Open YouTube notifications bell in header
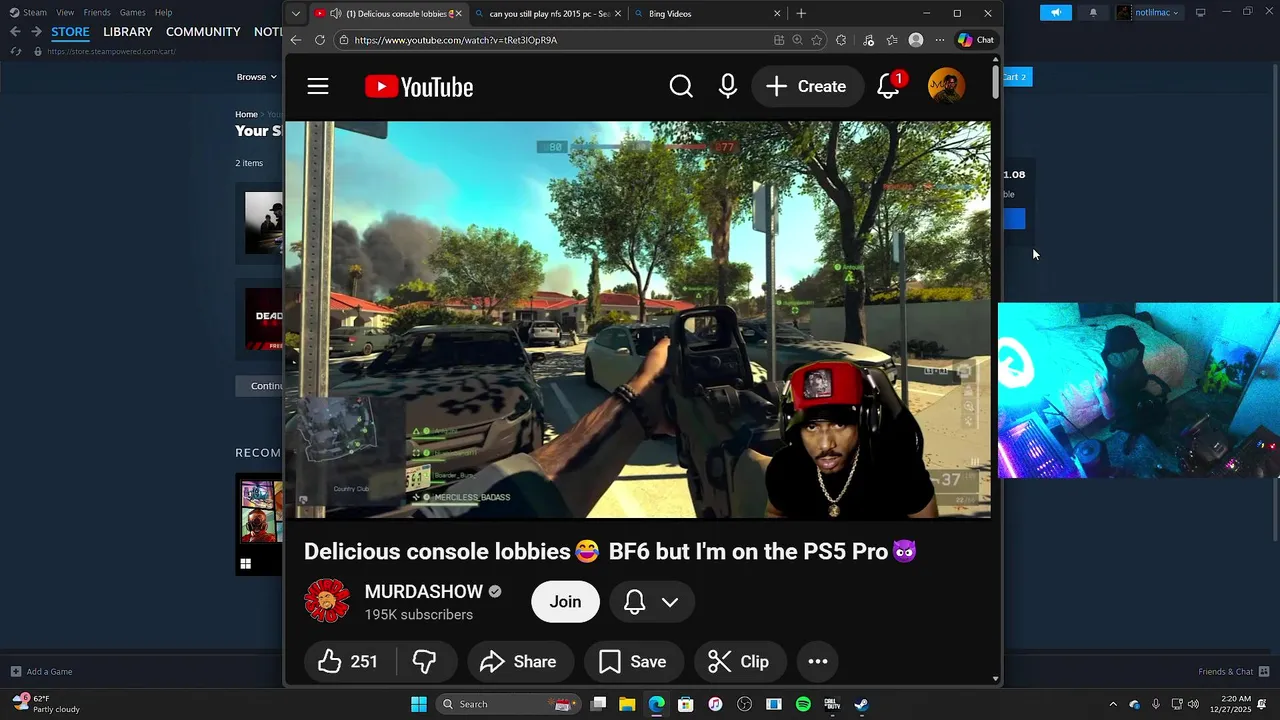1280x720 pixels. [x=888, y=87]
